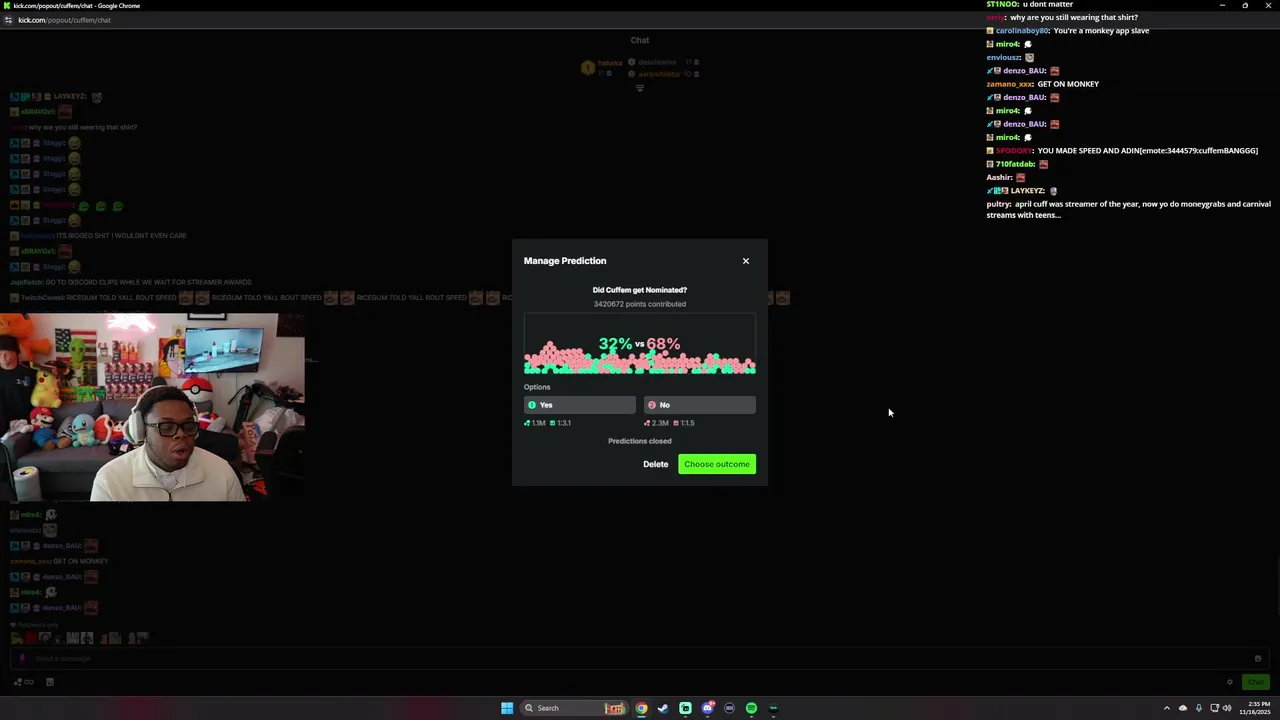The width and height of the screenshot is (1280, 720).
Task: Open the Windows Start menu
Action: (x=507, y=708)
